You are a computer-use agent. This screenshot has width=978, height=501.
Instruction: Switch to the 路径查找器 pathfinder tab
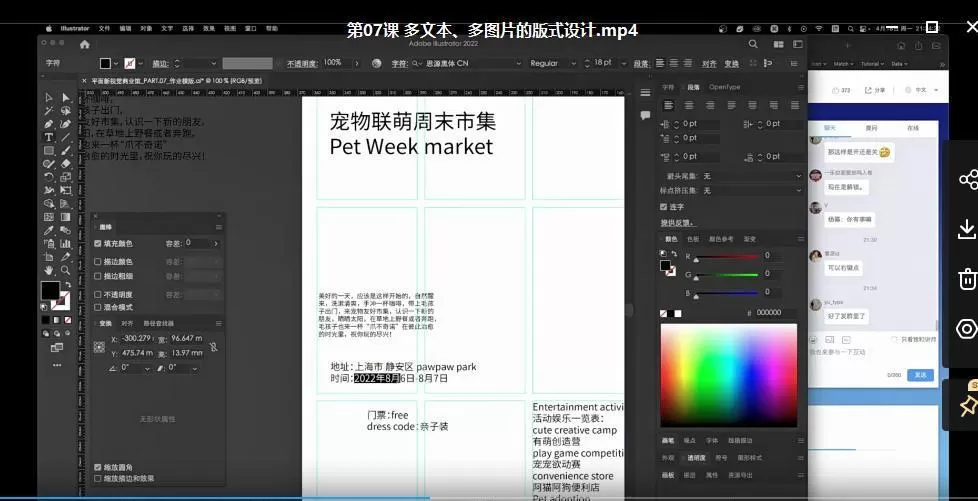(159, 323)
